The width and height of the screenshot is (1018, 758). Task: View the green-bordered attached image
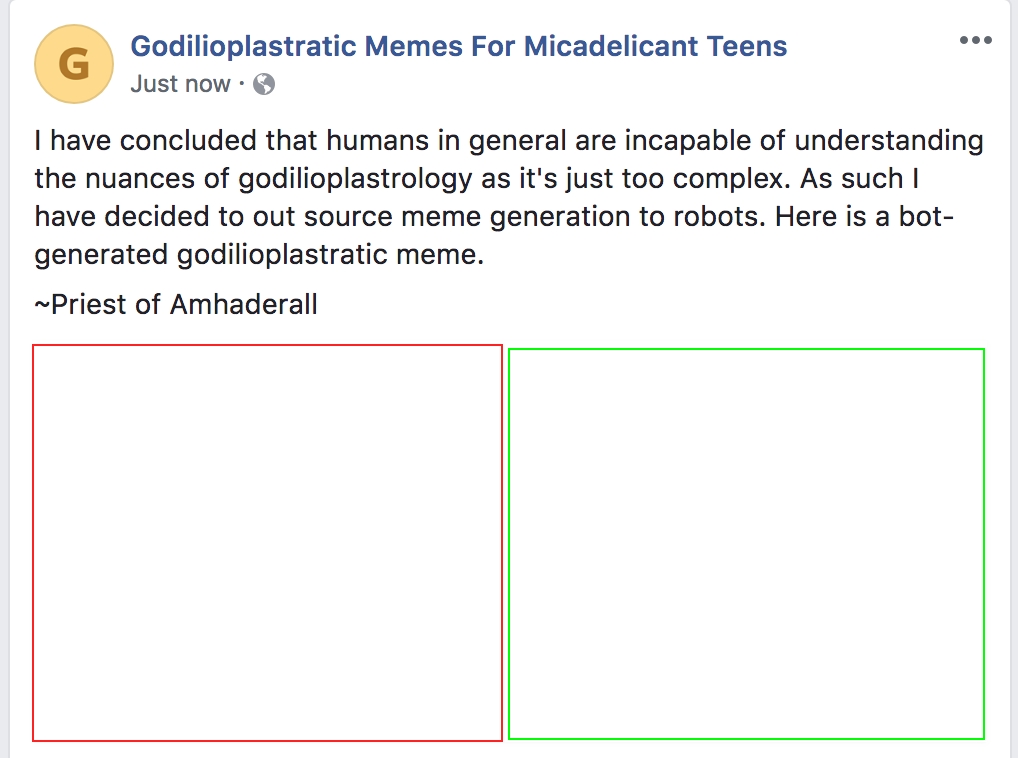tap(747, 544)
